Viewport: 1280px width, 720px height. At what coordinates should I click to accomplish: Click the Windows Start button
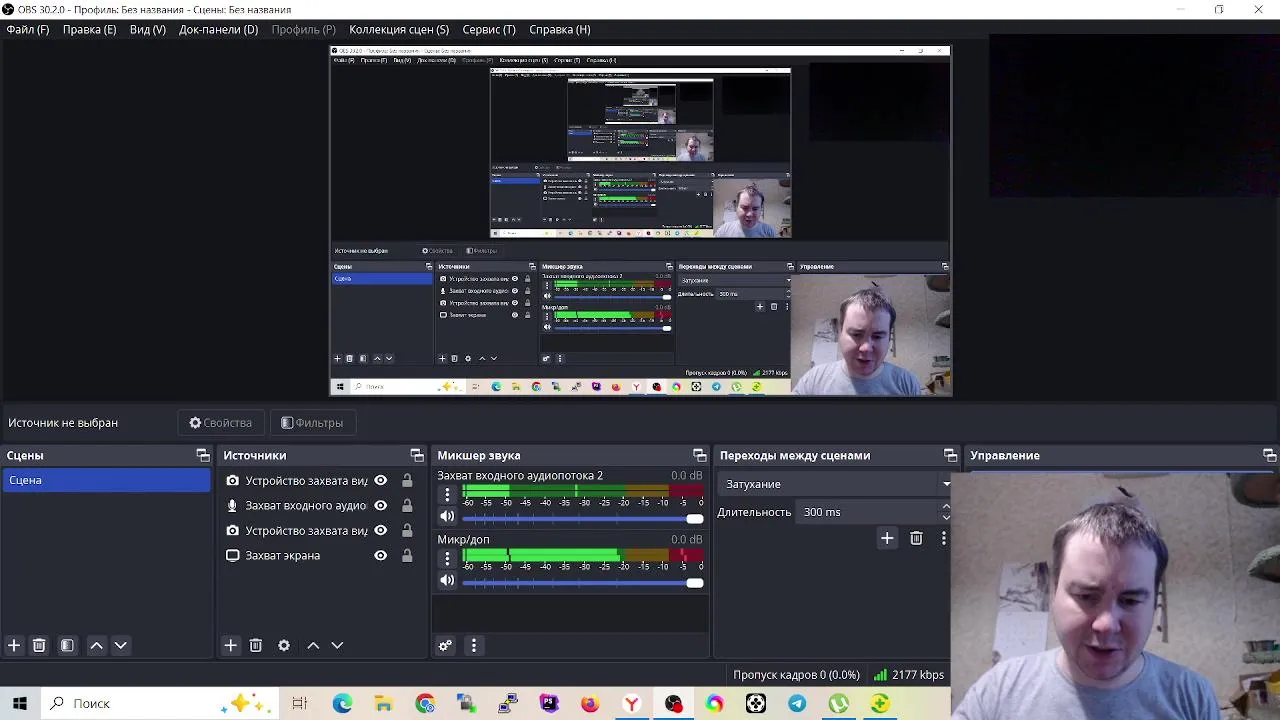[20, 703]
